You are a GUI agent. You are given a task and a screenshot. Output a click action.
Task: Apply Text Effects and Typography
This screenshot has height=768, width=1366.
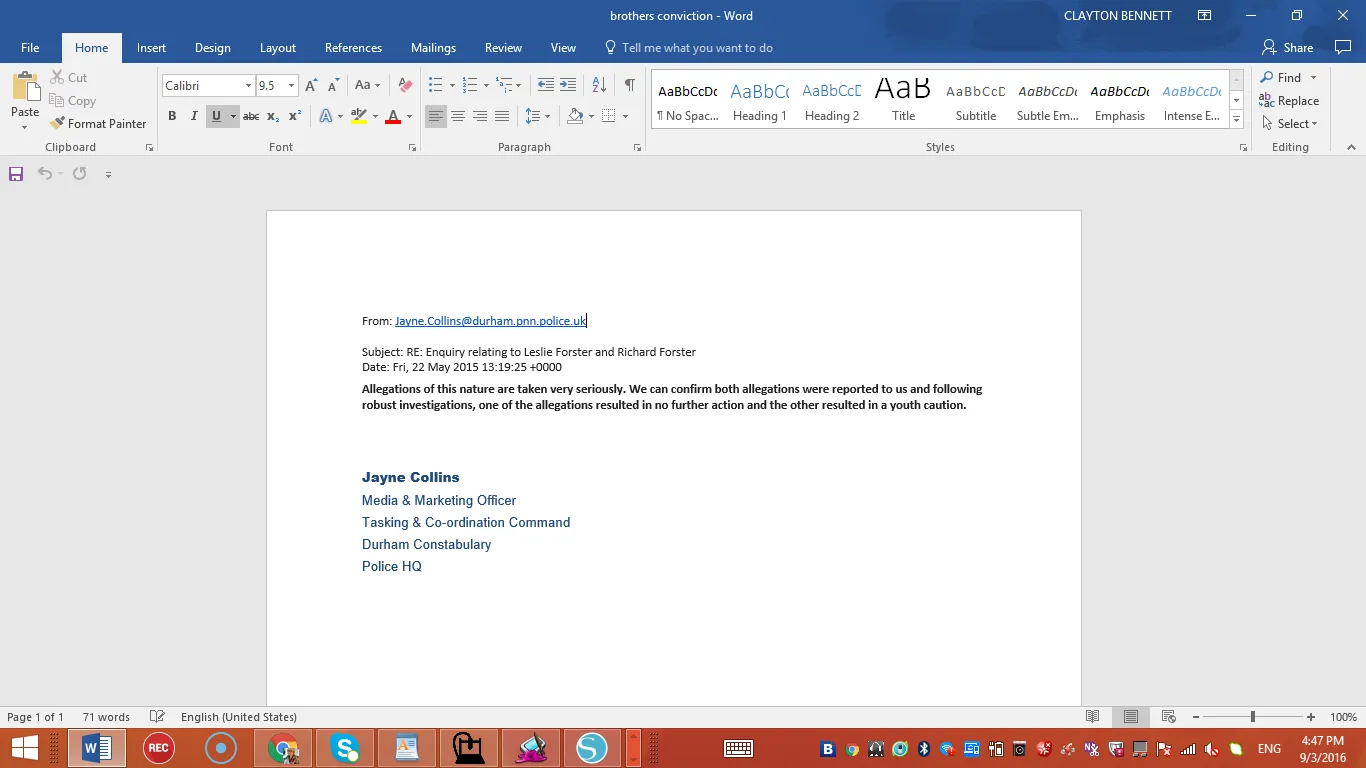click(326, 116)
